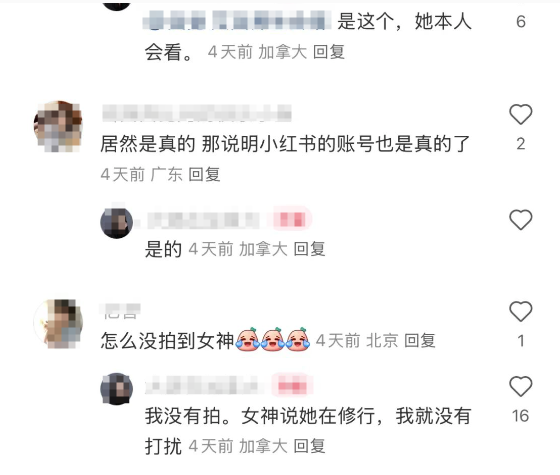Reply to the '她本人会看' comment
Image resolution: width=560 pixels, height=475 pixels.
(x=329, y=52)
